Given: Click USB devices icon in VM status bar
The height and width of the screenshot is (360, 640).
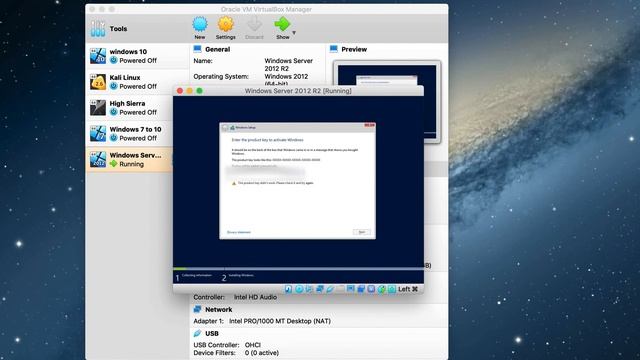Looking at the screenshot, I should [x=330, y=289].
